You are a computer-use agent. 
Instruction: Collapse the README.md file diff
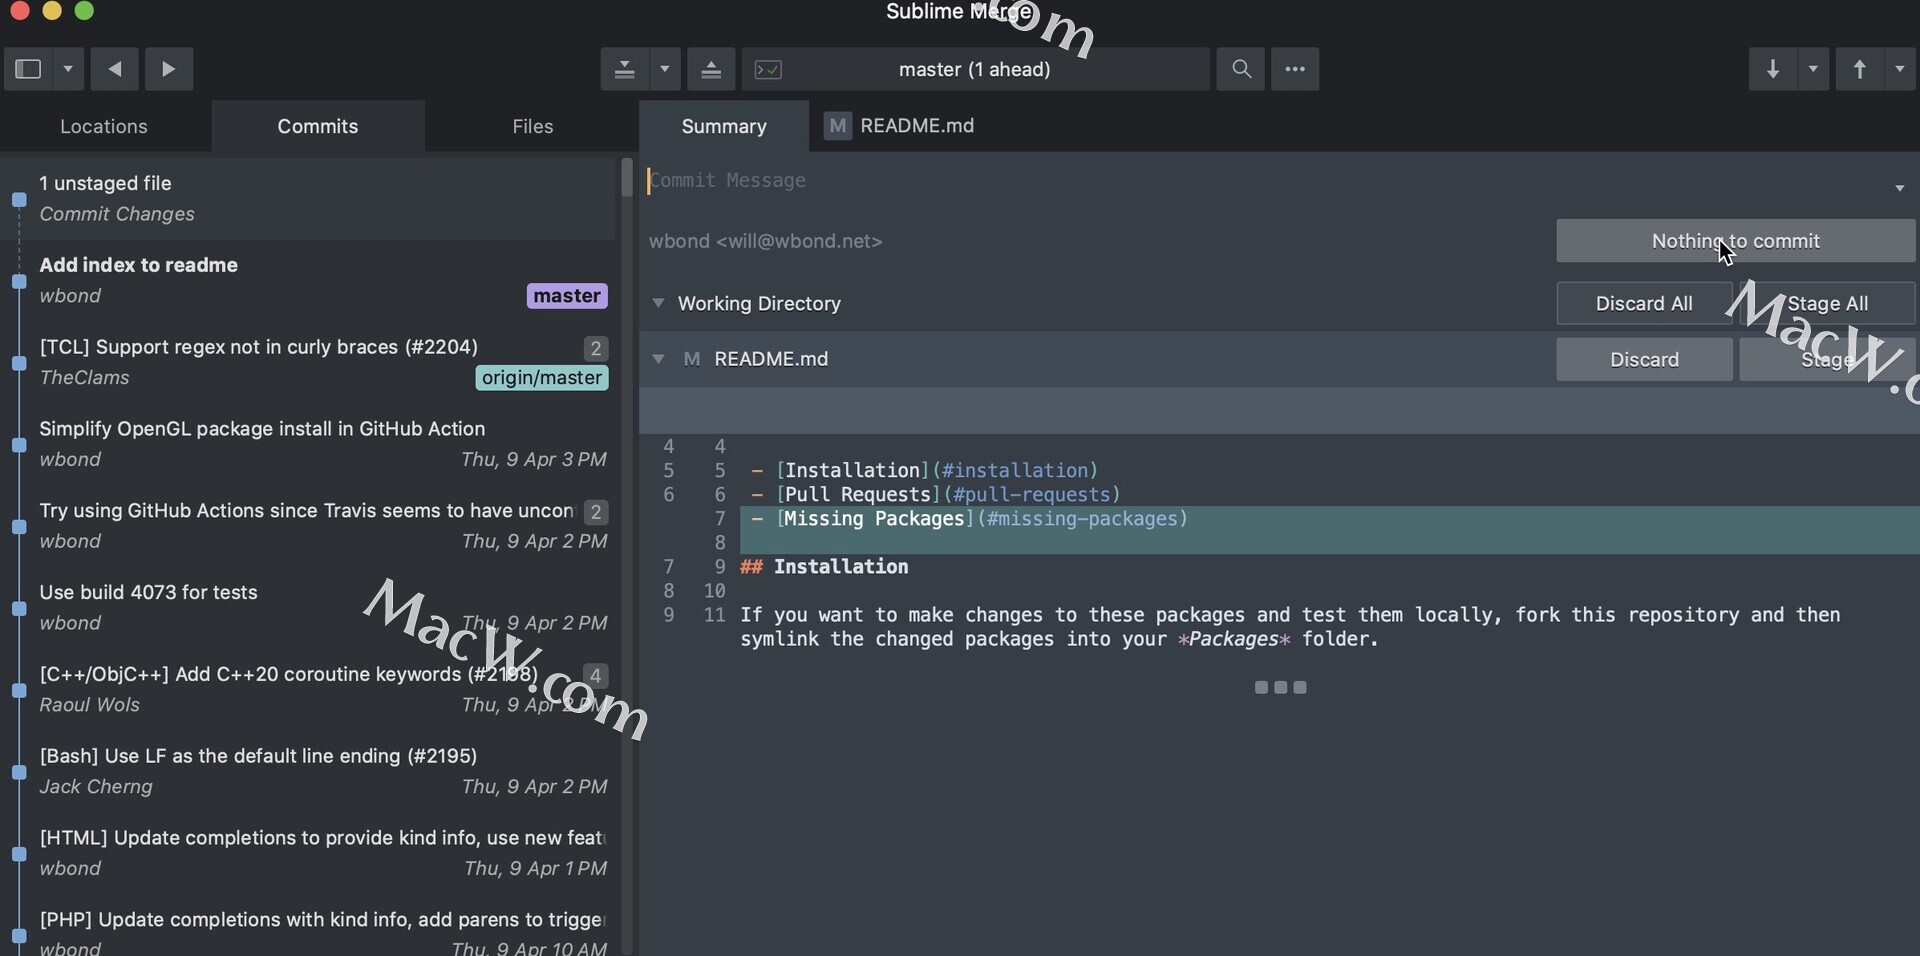(658, 359)
